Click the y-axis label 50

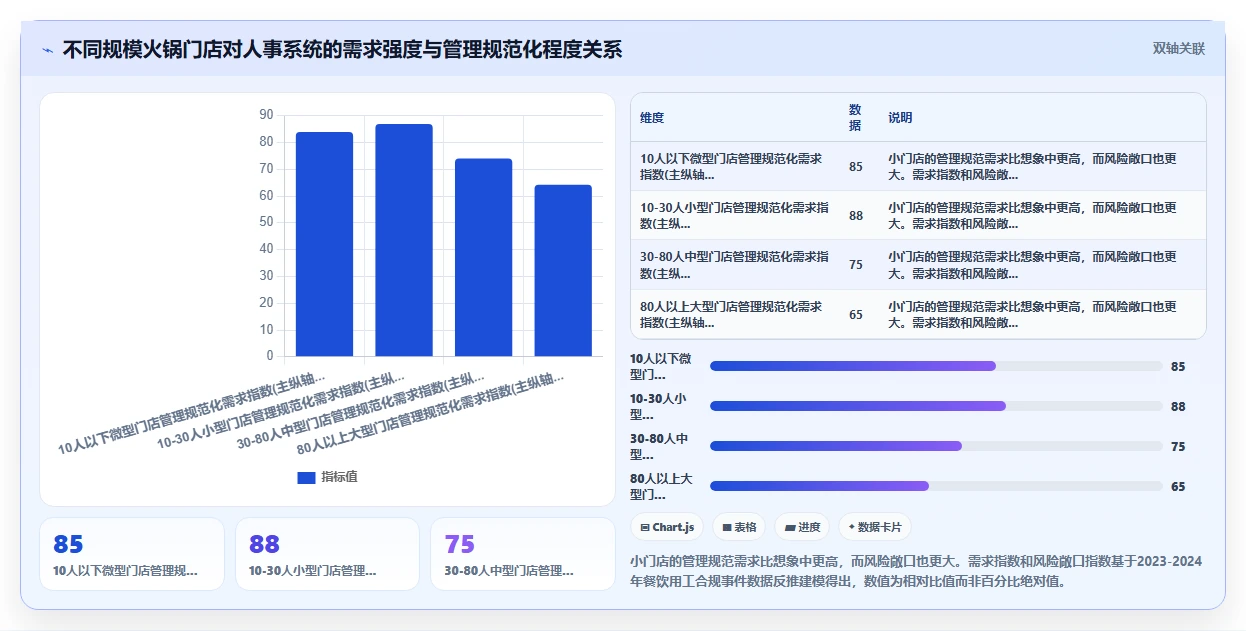pos(266,222)
